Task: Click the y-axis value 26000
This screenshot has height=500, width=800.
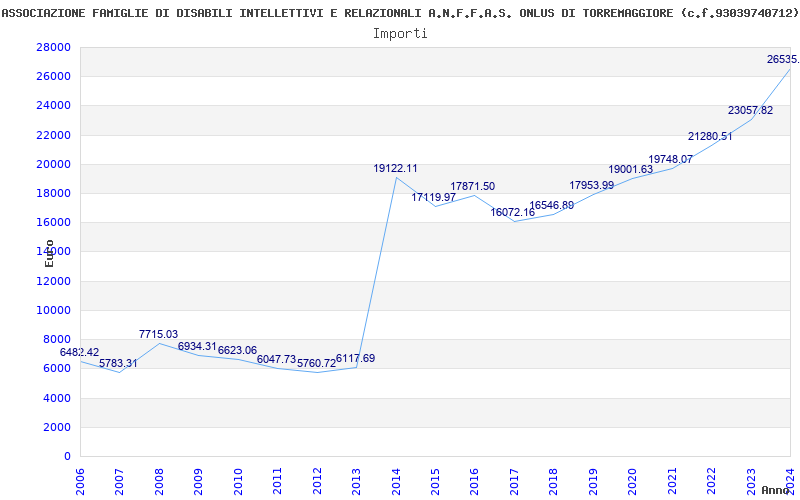Action: (54, 77)
